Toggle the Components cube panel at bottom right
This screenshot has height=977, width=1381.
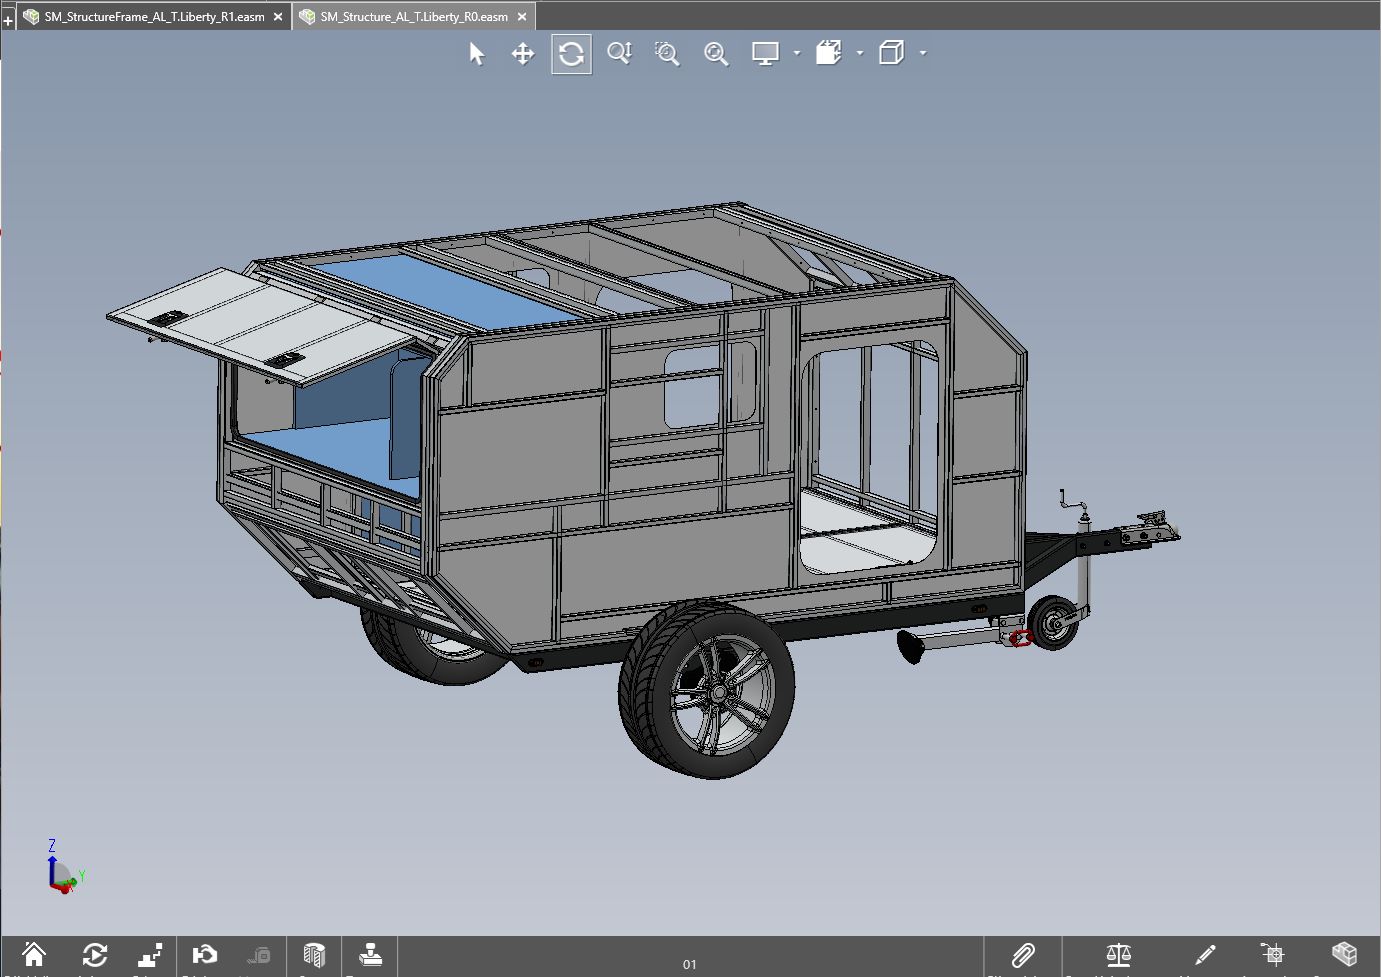pos(1344,954)
